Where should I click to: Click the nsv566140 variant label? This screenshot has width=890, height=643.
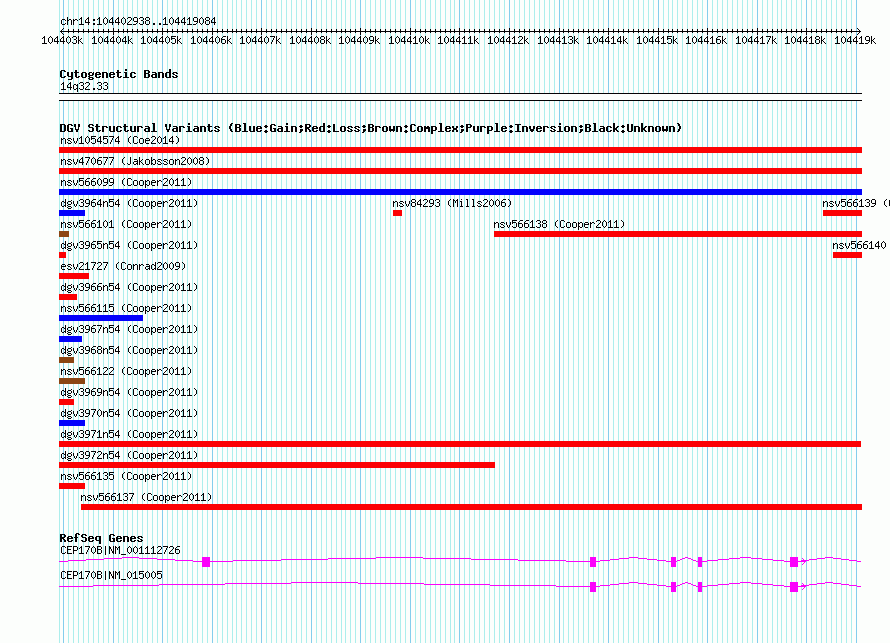coord(859,245)
